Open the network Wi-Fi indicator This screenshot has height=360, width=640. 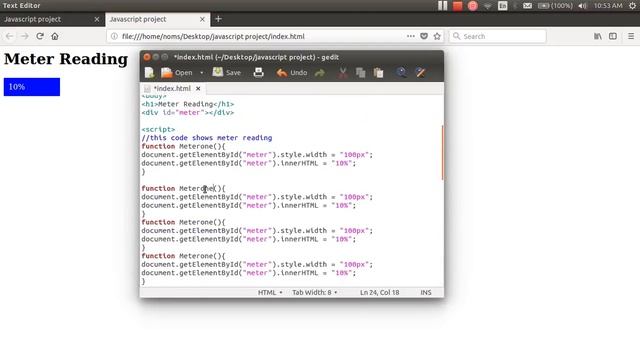click(x=488, y=6)
